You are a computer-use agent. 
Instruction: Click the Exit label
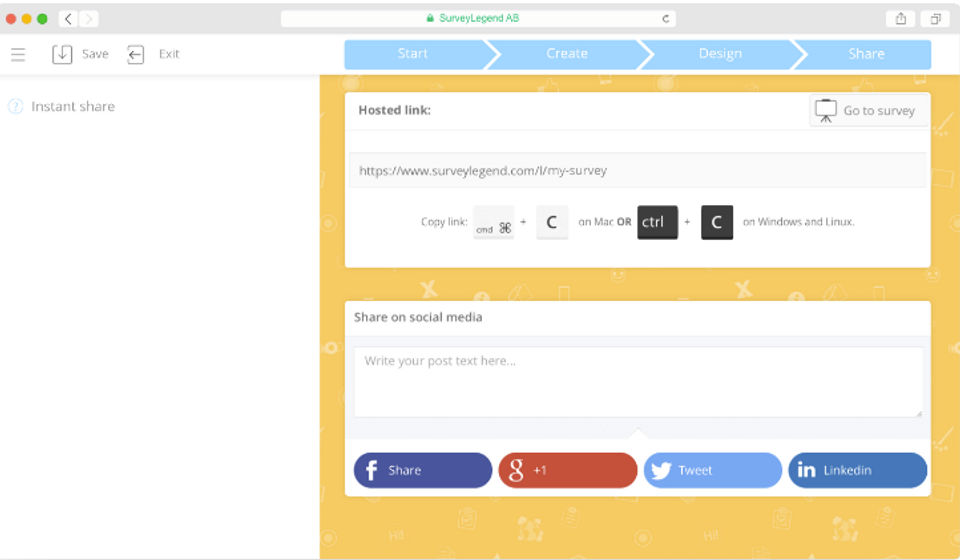pos(169,54)
